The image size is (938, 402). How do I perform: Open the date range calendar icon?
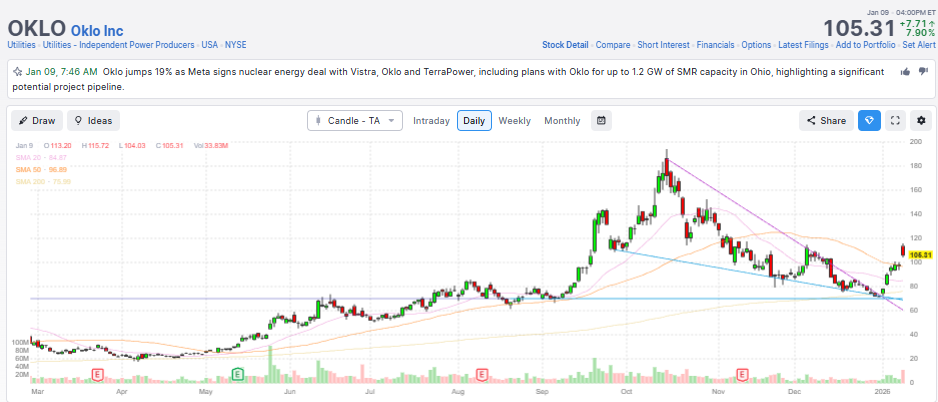[601, 120]
